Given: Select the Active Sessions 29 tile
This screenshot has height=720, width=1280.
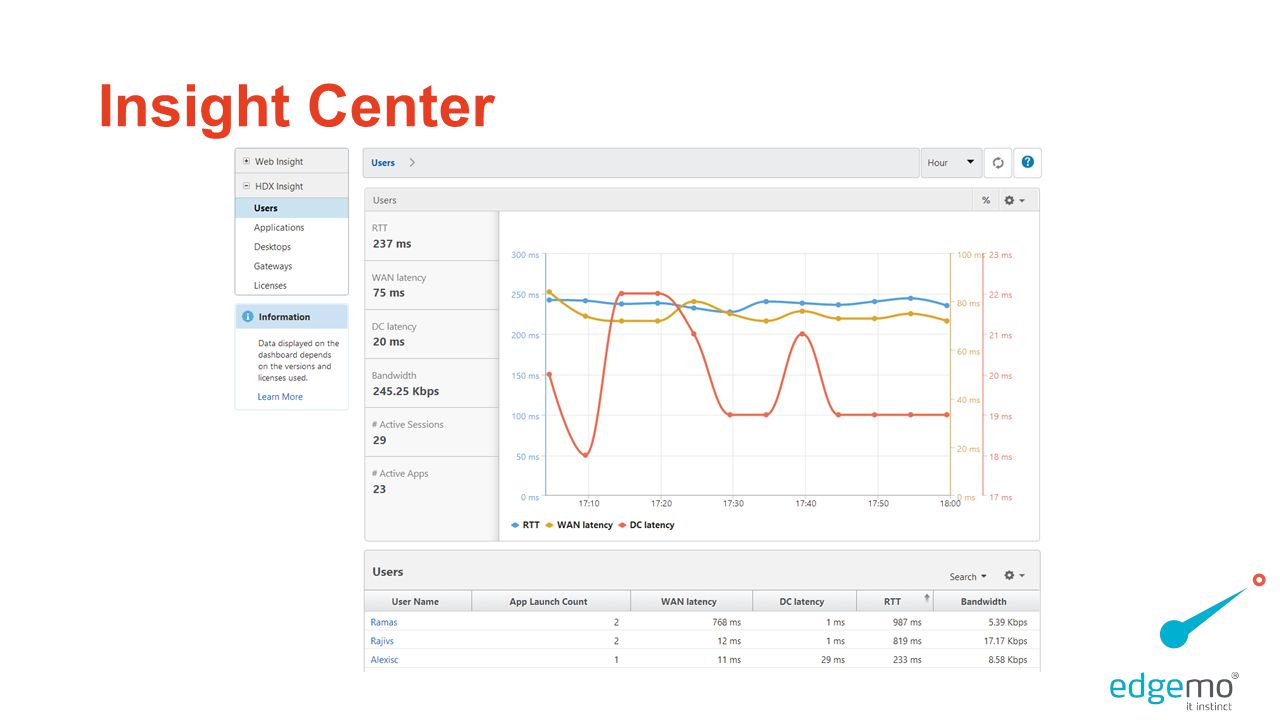Looking at the screenshot, I should [431, 432].
